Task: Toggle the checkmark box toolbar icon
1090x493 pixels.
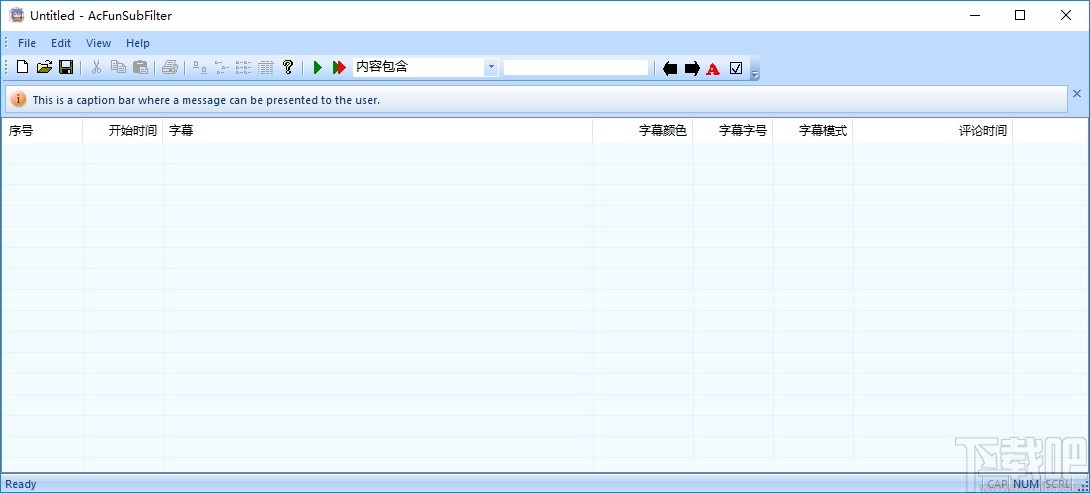Action: tap(736, 68)
